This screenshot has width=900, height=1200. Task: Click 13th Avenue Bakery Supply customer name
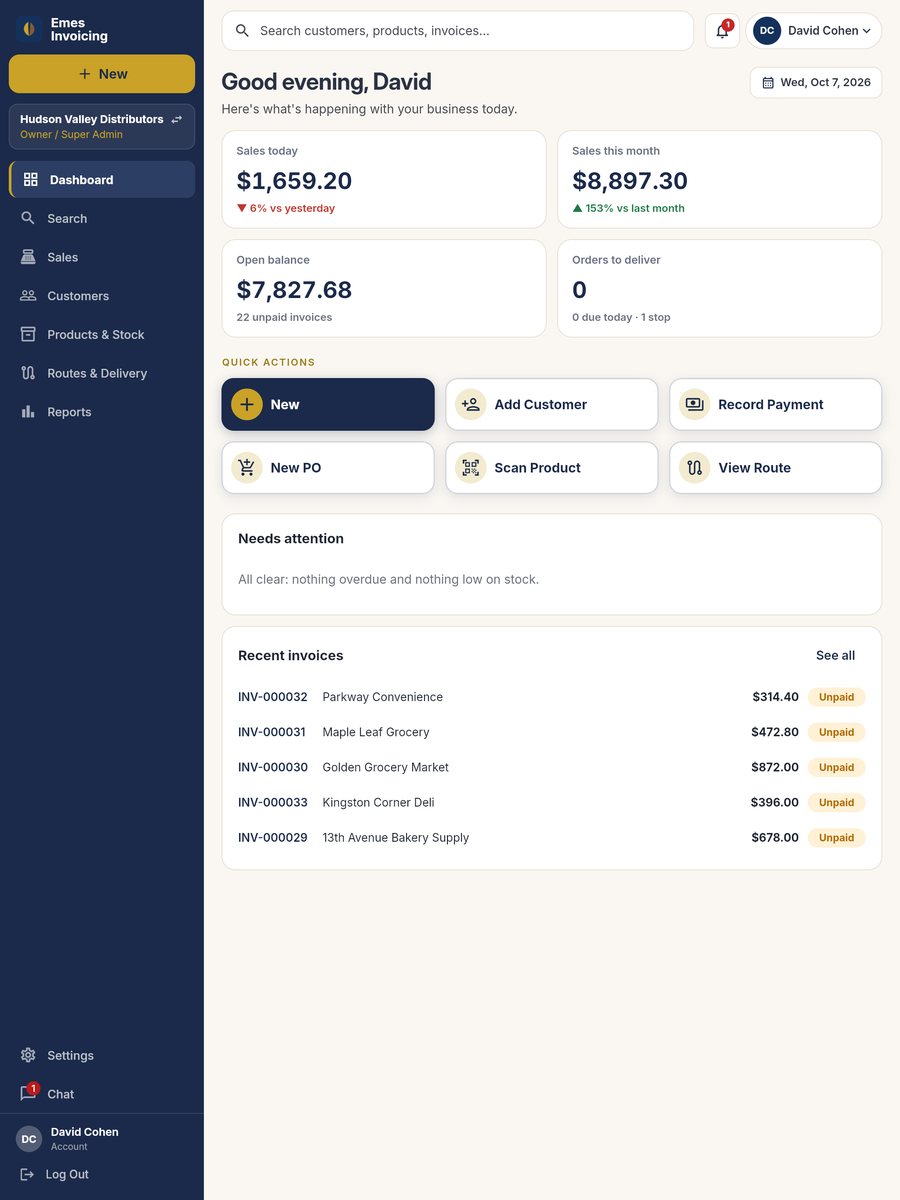(x=395, y=837)
